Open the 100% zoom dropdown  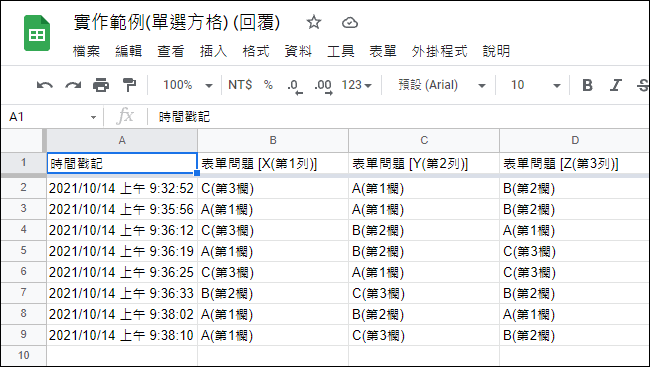coord(188,85)
